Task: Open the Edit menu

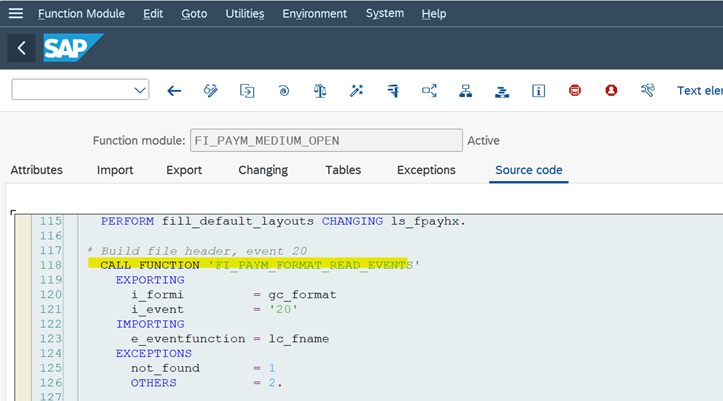Action: (x=153, y=14)
